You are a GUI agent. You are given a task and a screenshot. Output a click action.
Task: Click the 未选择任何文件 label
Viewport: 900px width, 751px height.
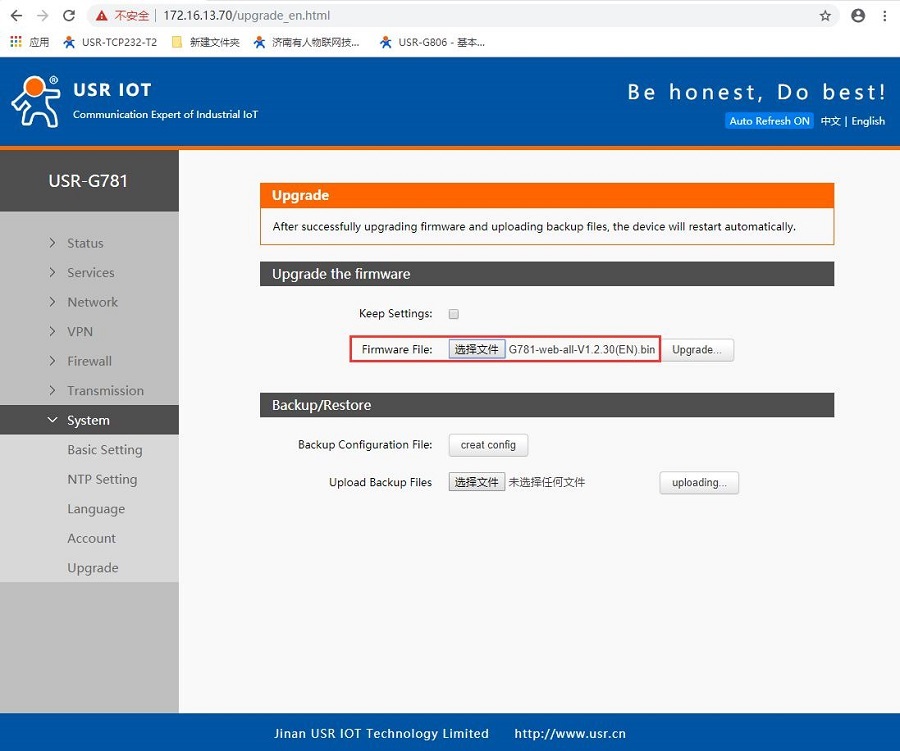pyautogui.click(x=546, y=482)
